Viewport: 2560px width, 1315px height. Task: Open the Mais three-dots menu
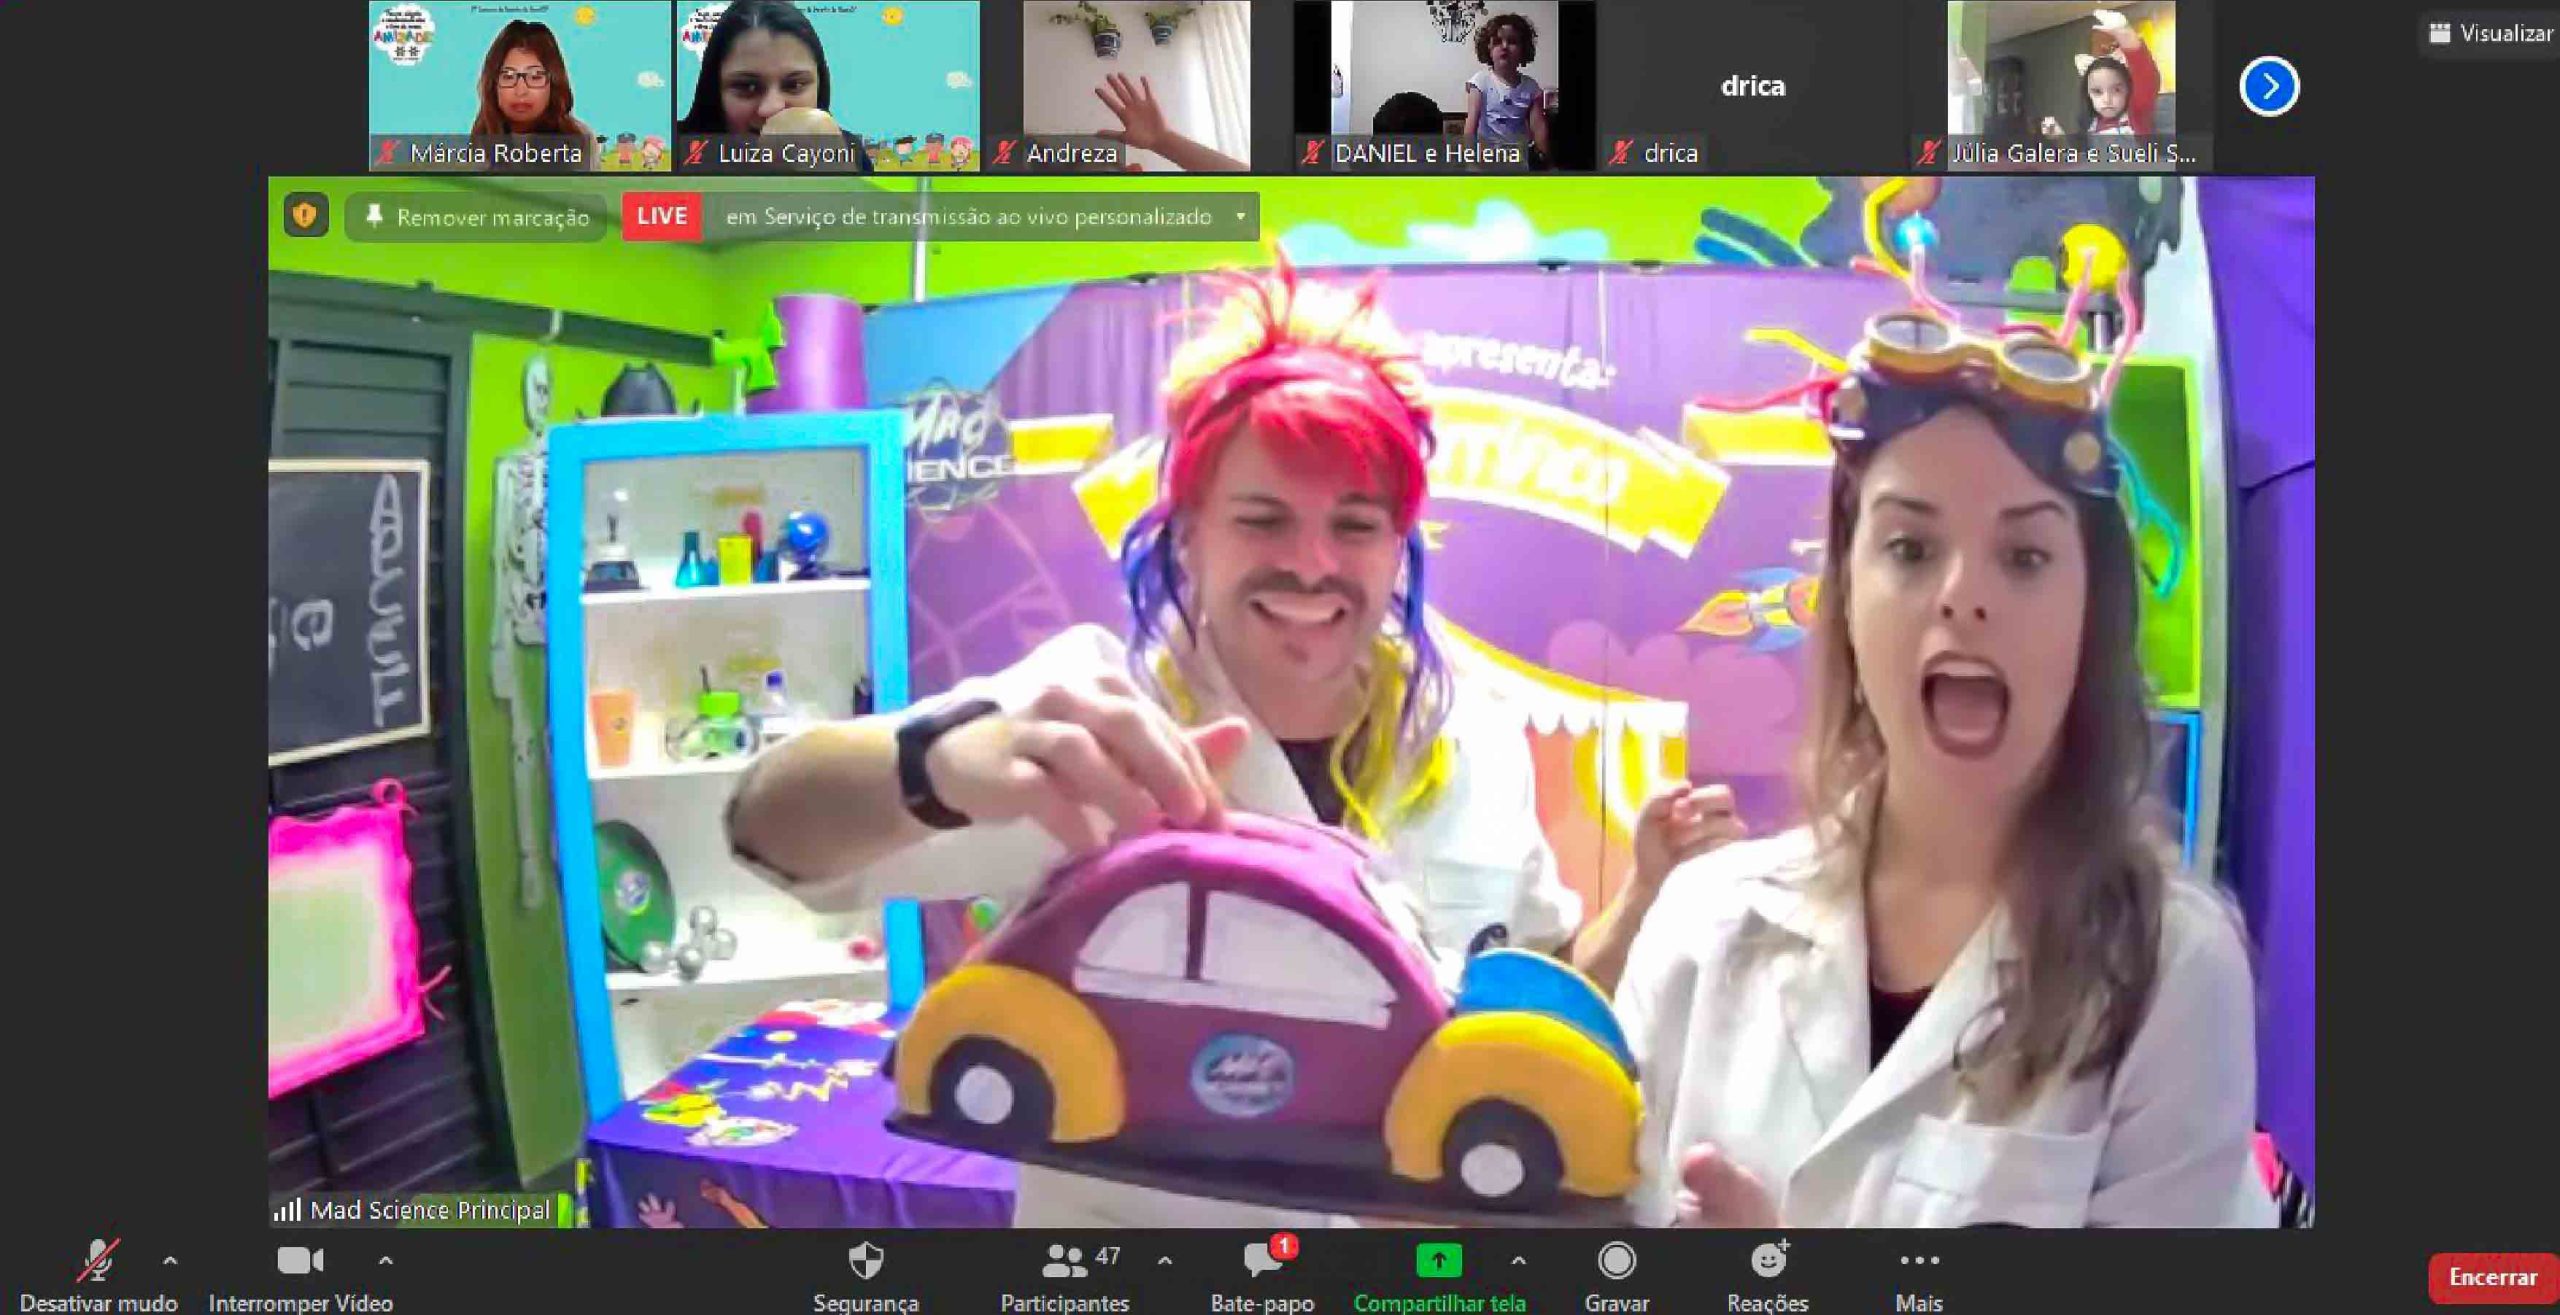(x=1918, y=1261)
